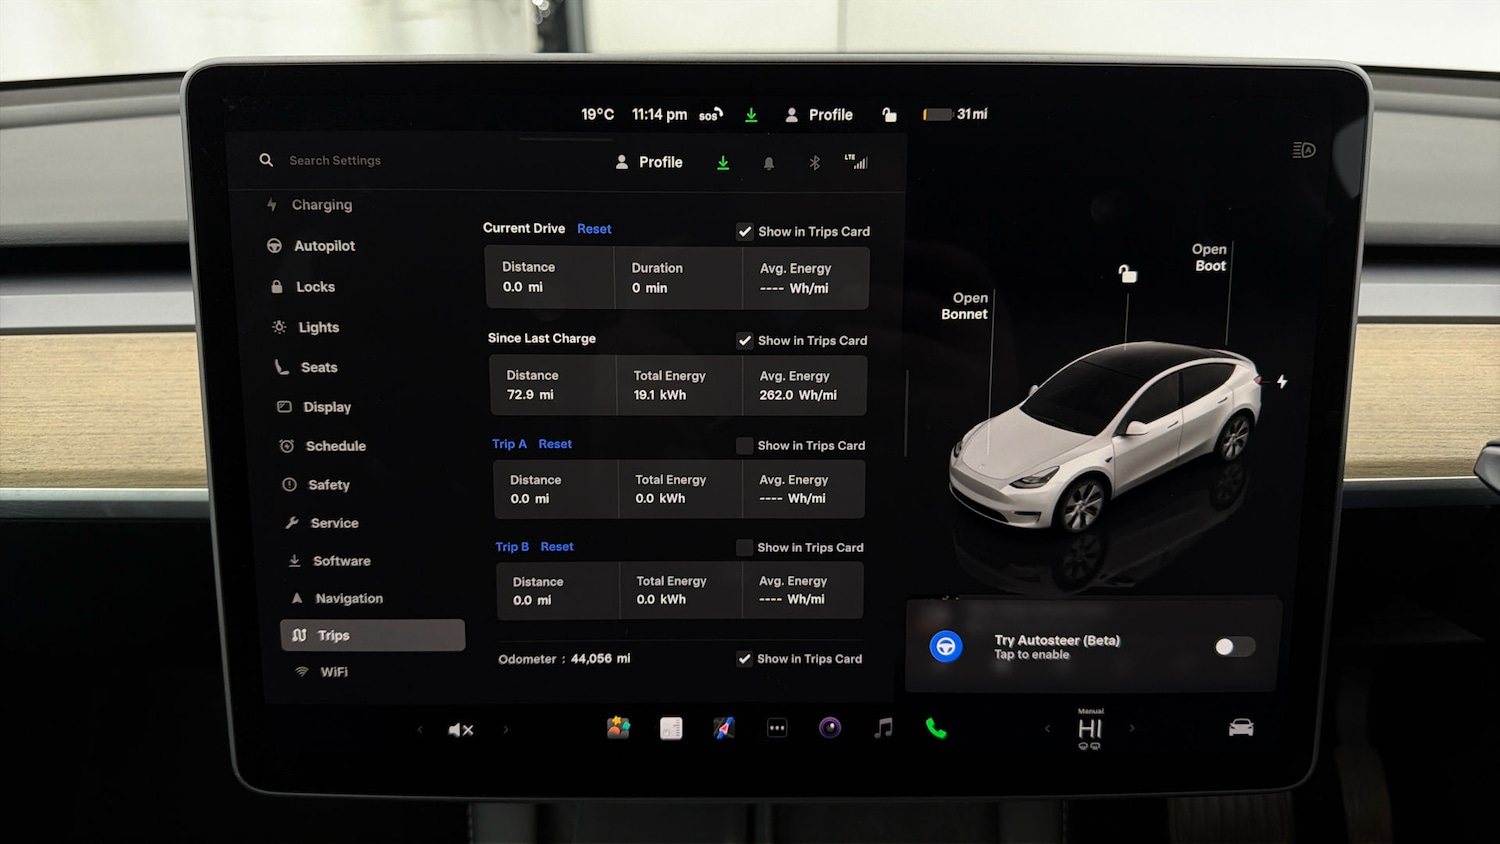The width and height of the screenshot is (1500, 844).
Task: Tap the Open Boot control on the car
Action: point(1209,257)
